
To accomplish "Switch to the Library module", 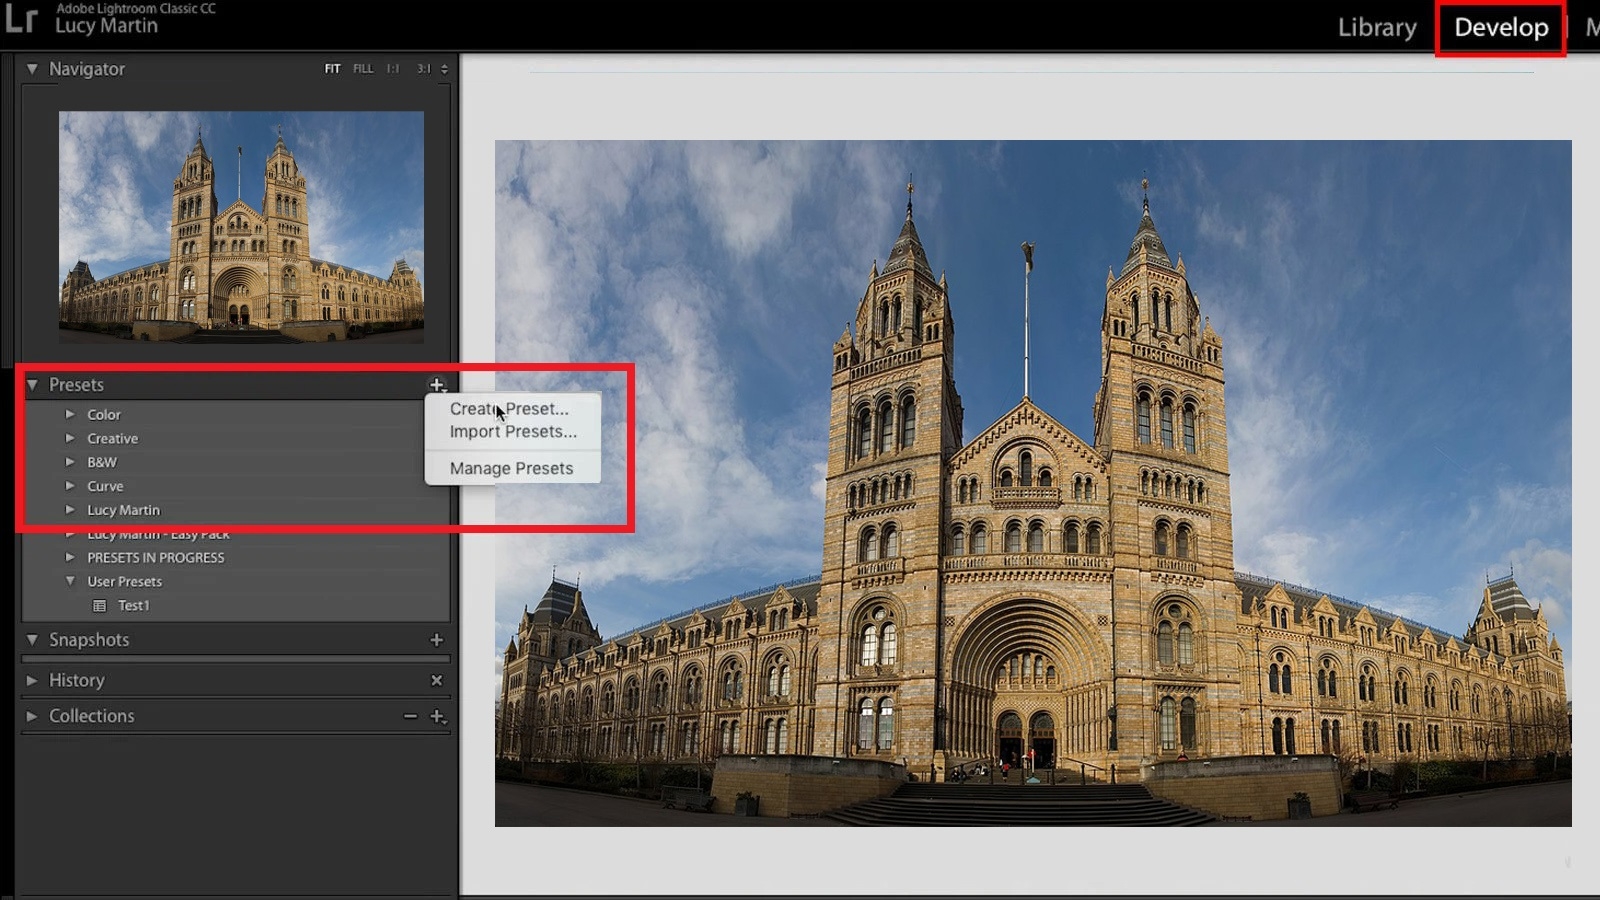I will 1376,28.
